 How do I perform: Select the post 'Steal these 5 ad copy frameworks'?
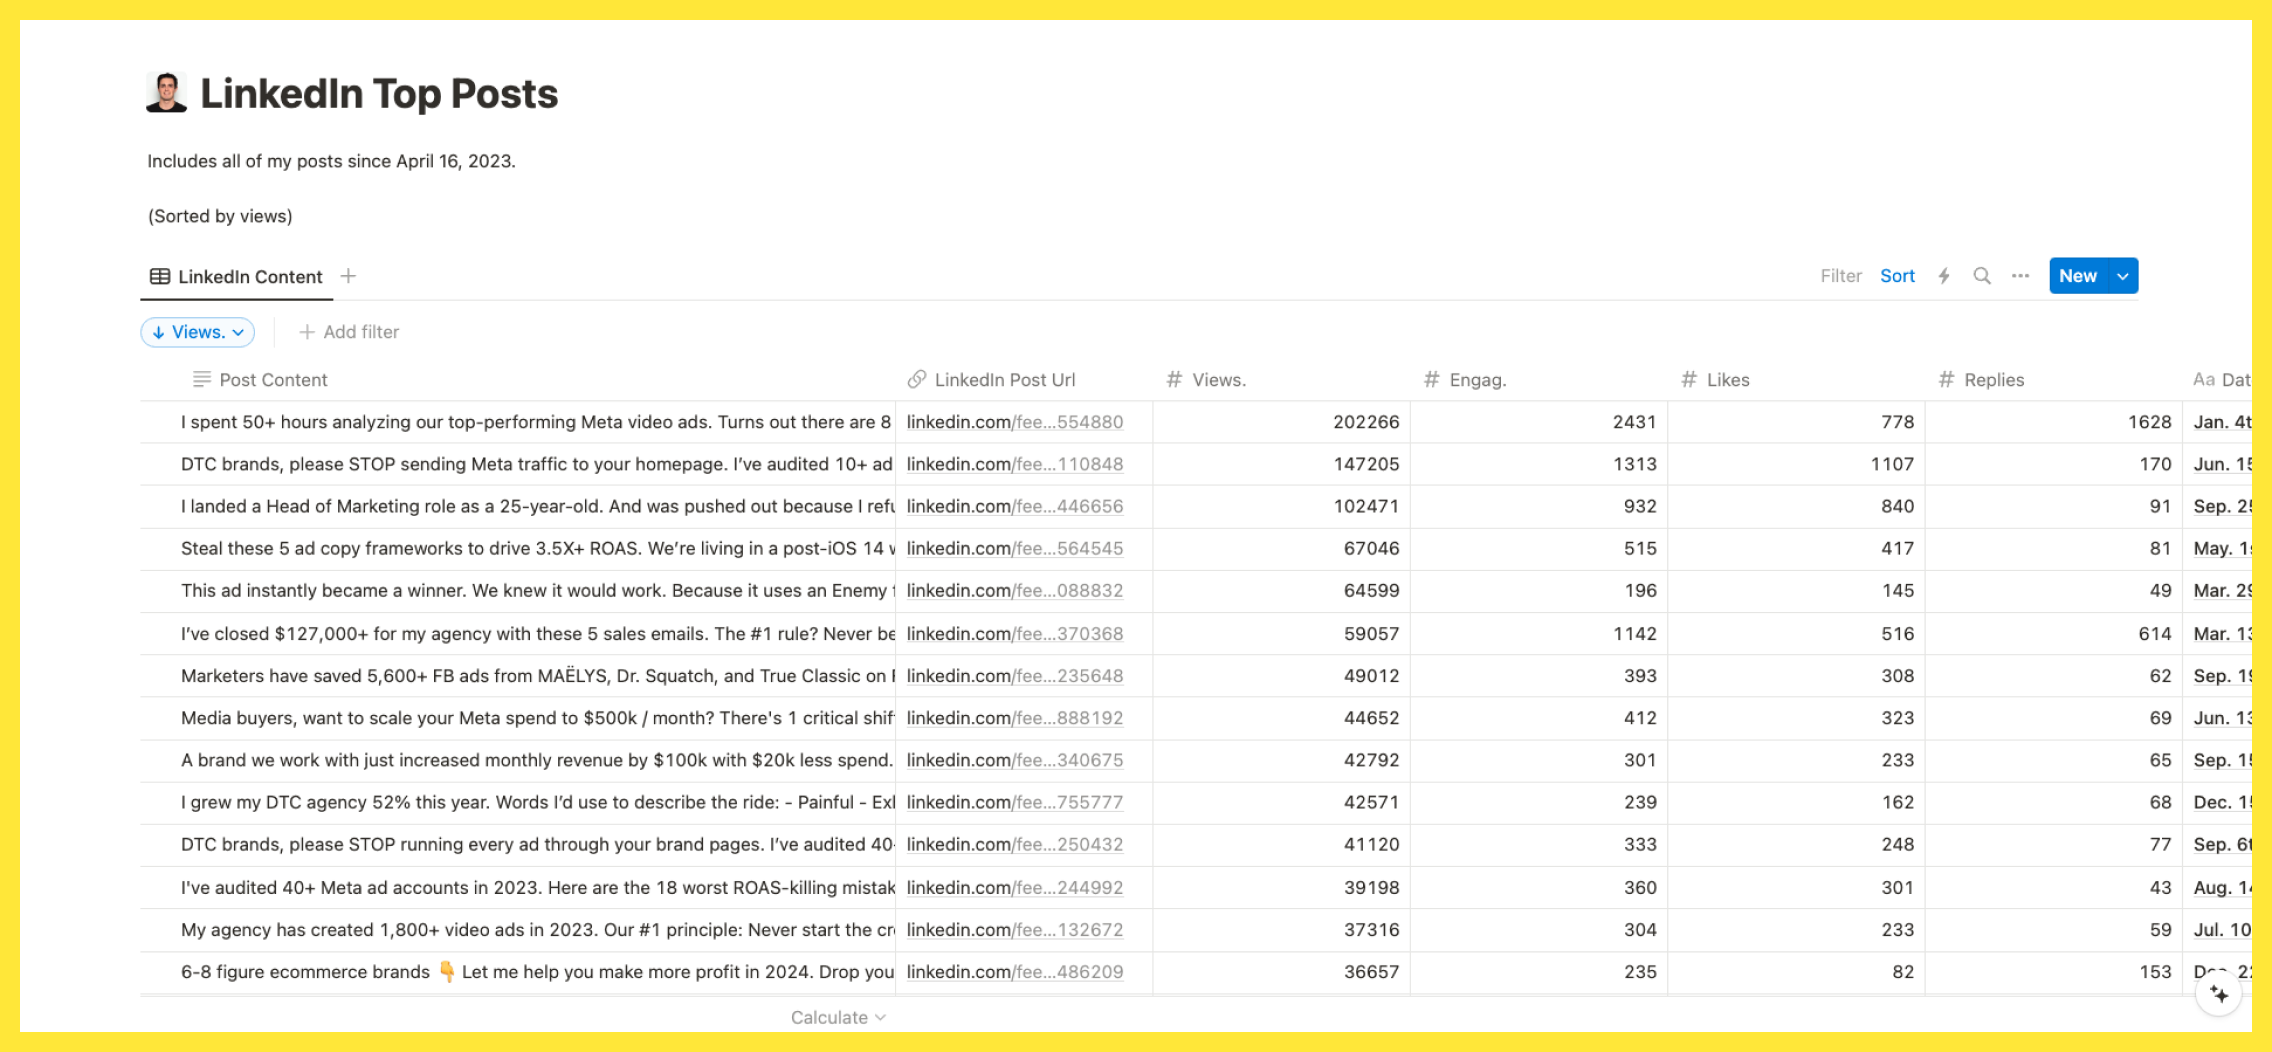point(536,548)
